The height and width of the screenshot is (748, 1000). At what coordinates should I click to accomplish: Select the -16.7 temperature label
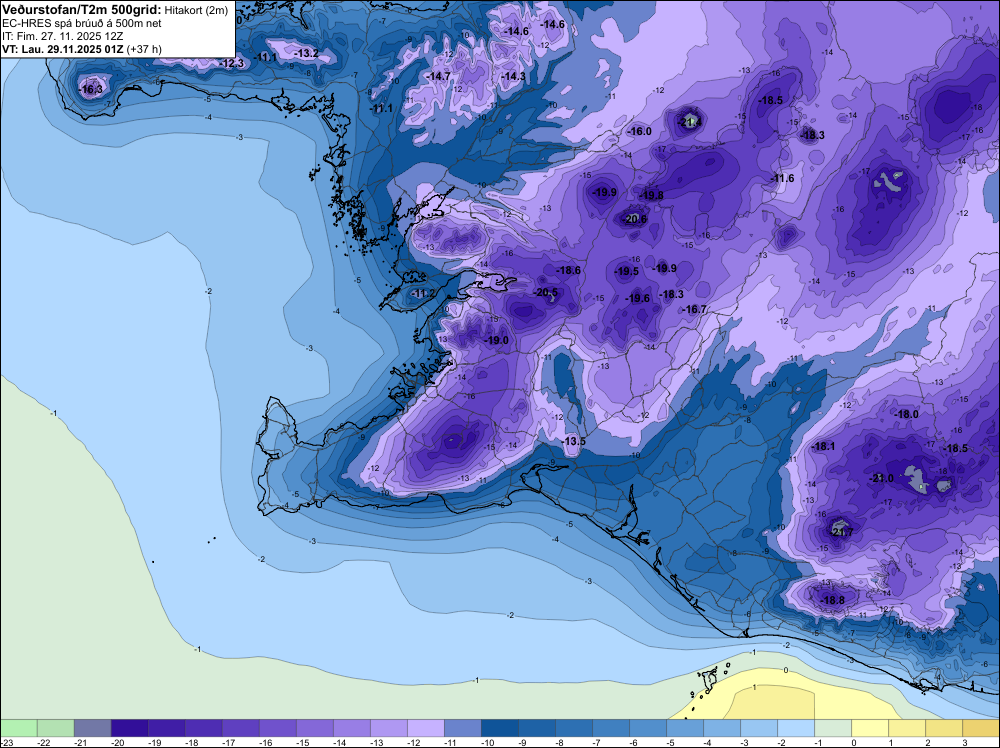point(695,309)
